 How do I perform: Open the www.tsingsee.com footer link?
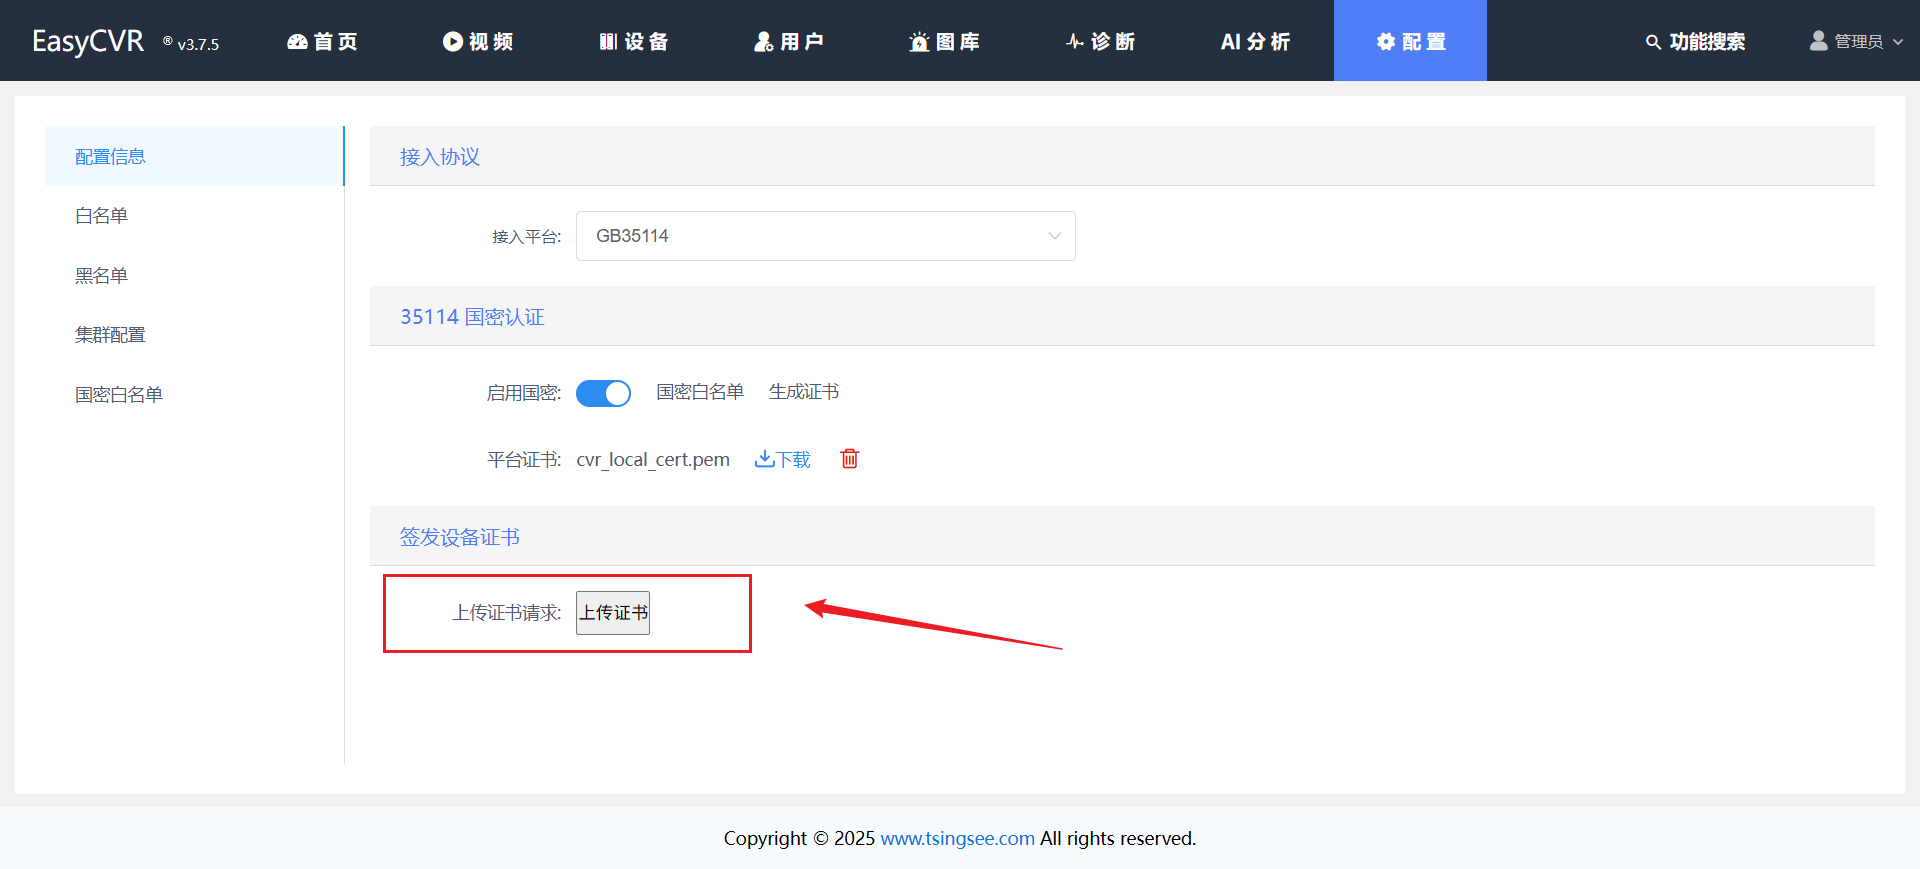pos(957,838)
